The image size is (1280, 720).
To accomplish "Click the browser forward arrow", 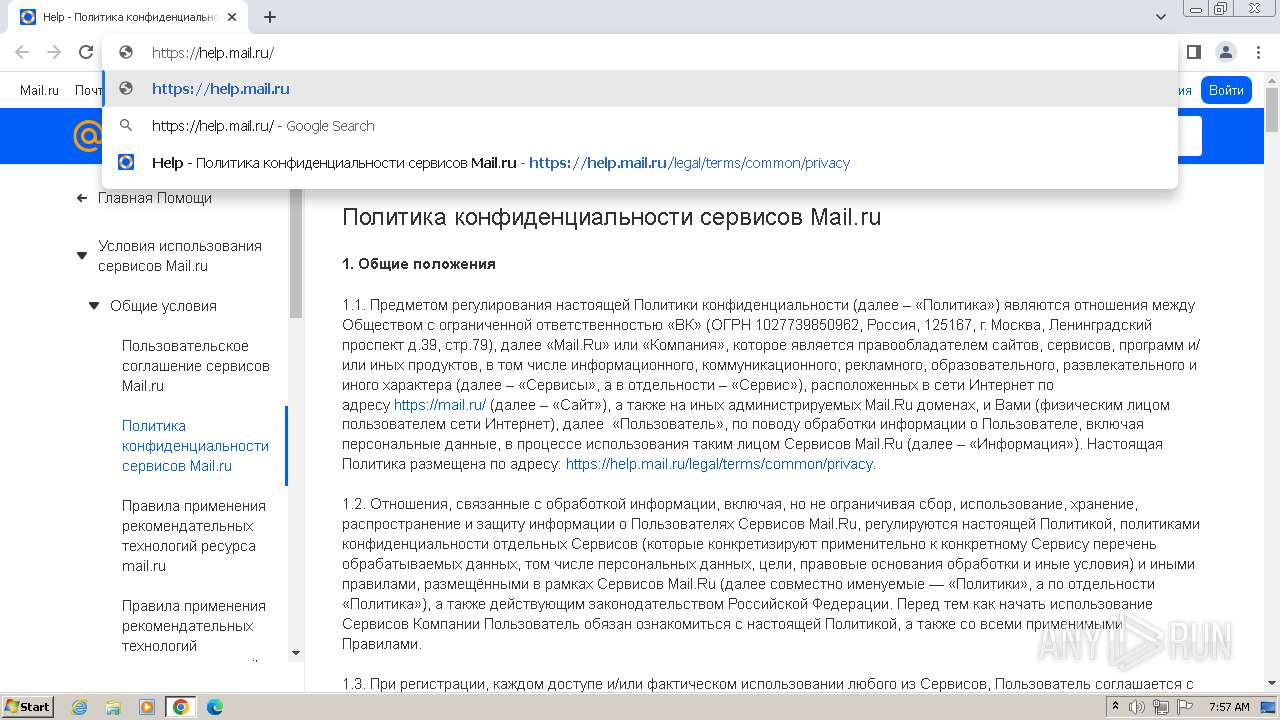I will click(54, 53).
